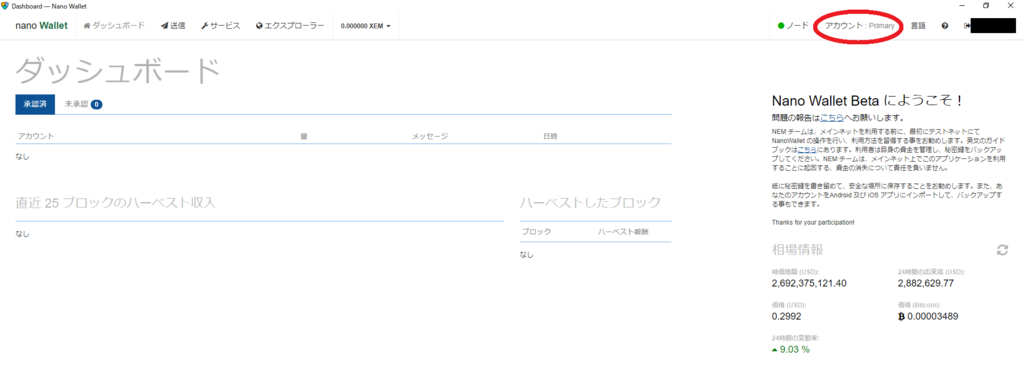Click the 日時 column header
The width and height of the screenshot is (1024, 366).
coord(551,136)
